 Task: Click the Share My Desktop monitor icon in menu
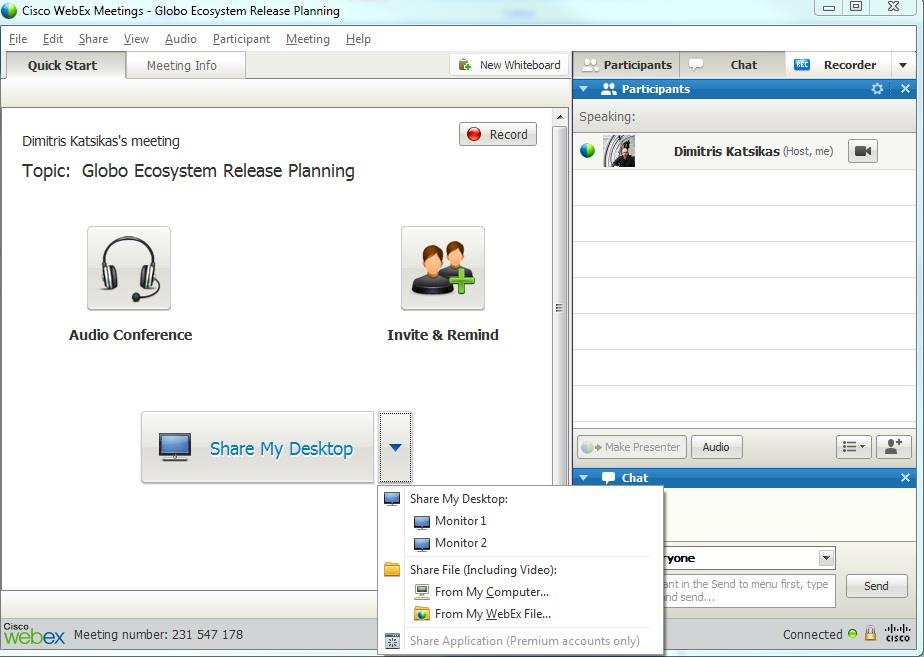click(392, 499)
